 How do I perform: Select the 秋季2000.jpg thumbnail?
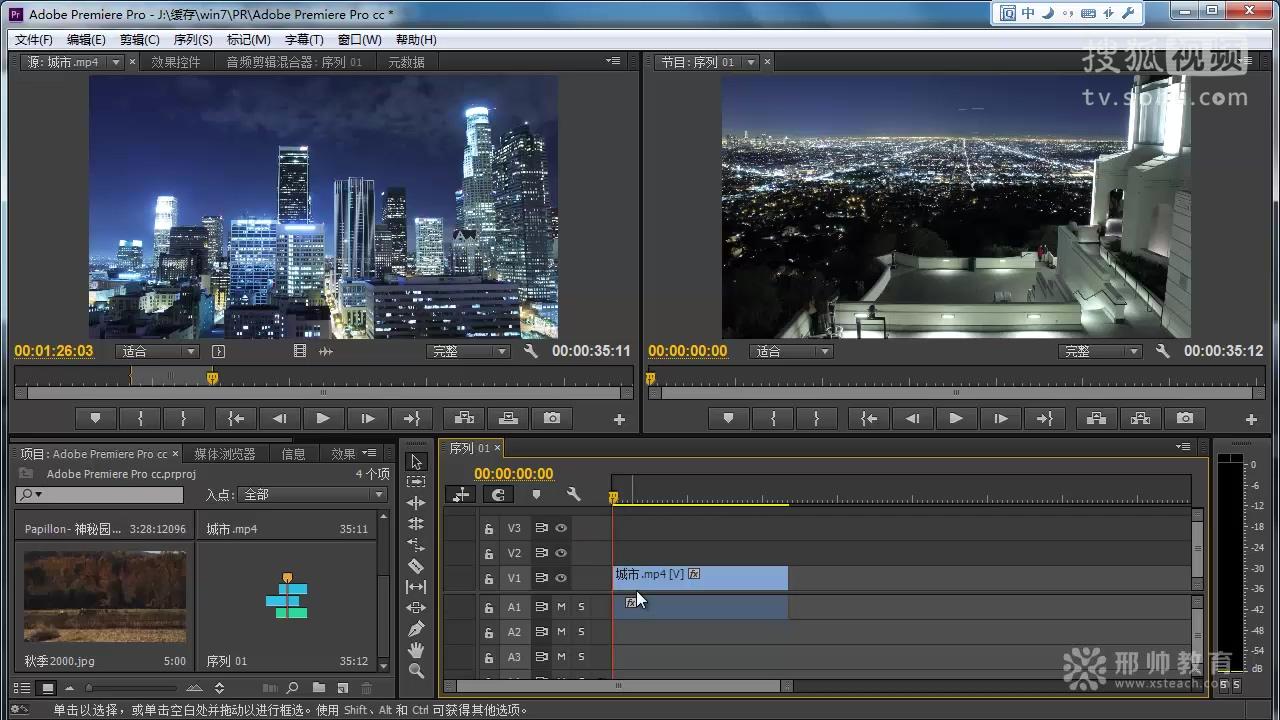coord(105,596)
